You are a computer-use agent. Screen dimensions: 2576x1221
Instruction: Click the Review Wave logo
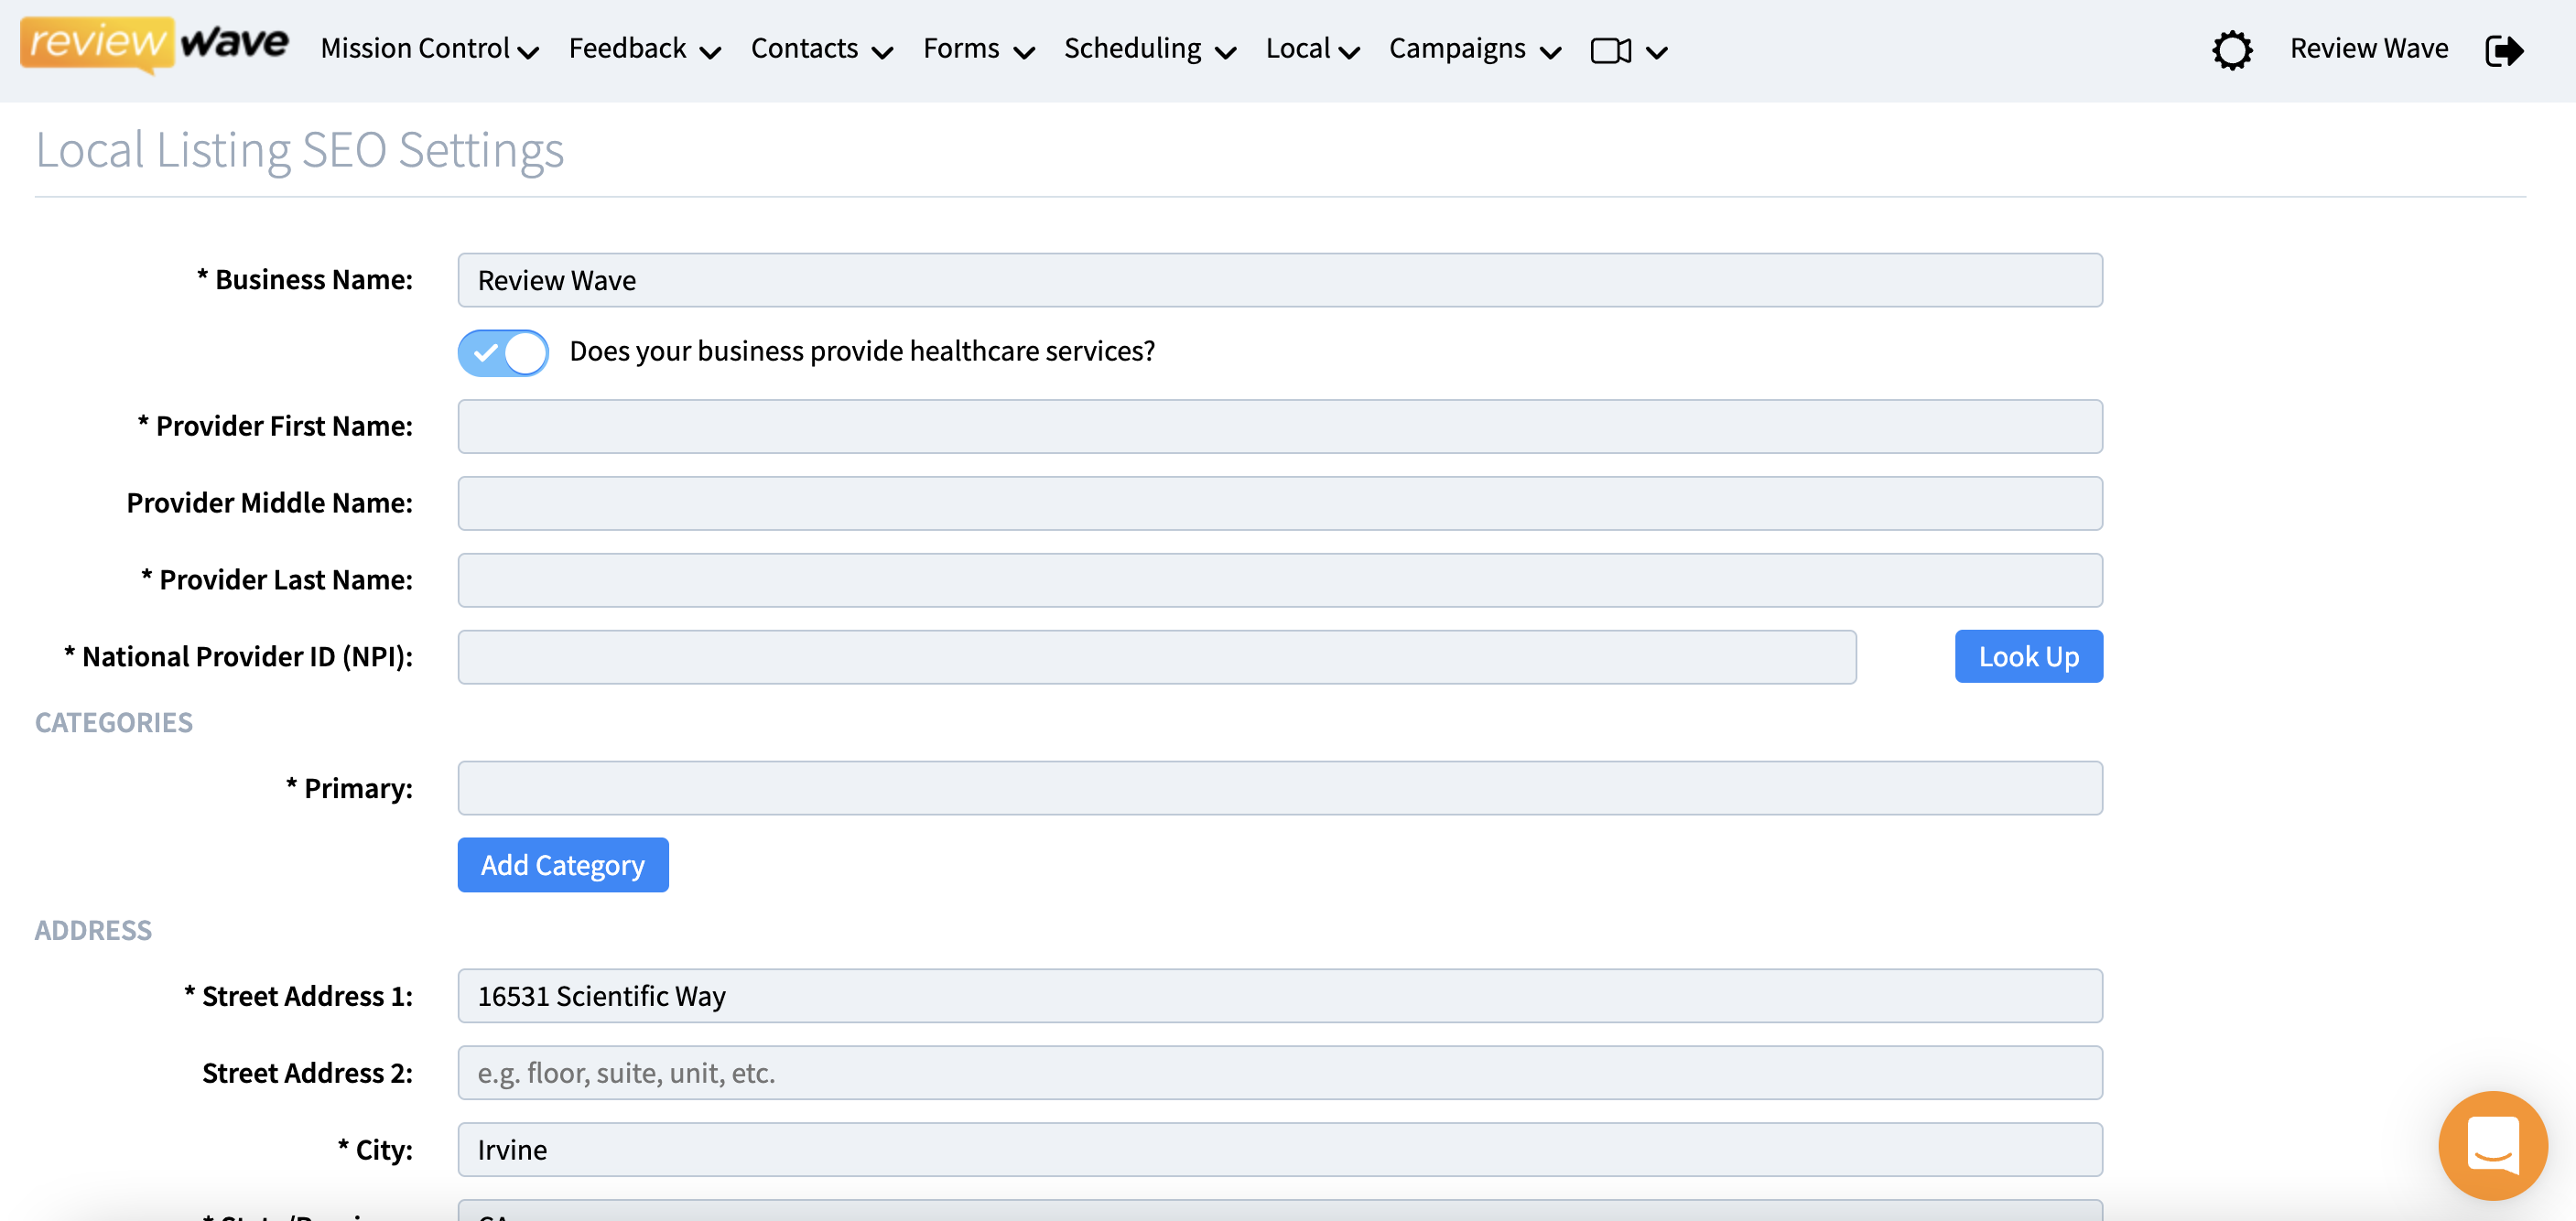pyautogui.click(x=154, y=44)
